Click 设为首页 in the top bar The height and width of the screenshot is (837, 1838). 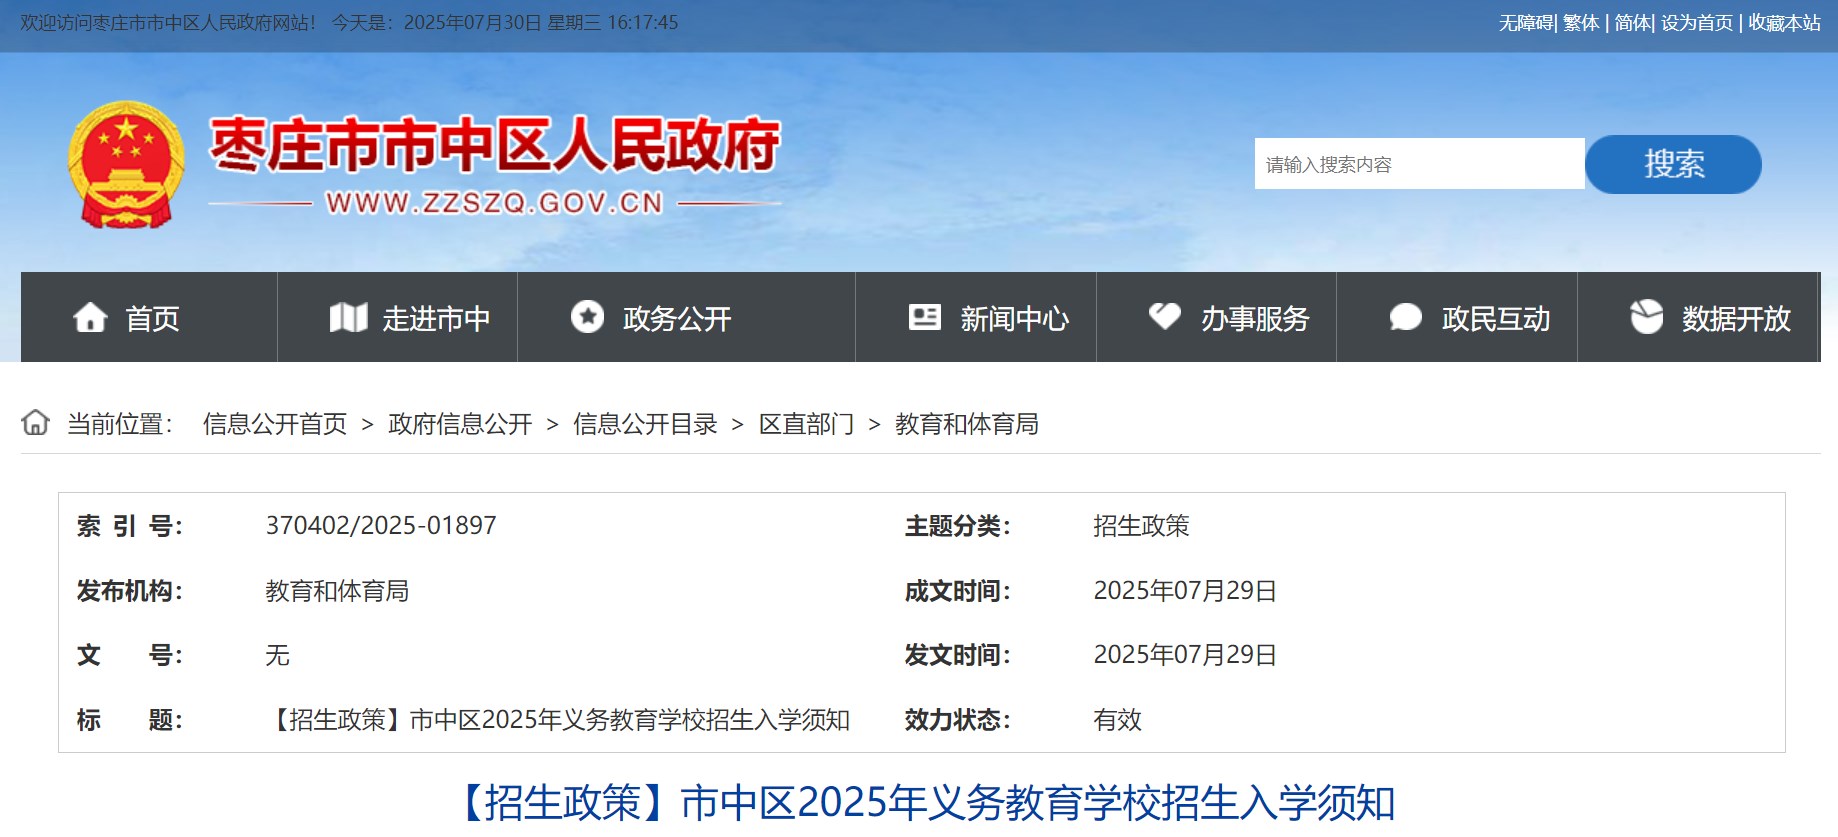(1697, 23)
